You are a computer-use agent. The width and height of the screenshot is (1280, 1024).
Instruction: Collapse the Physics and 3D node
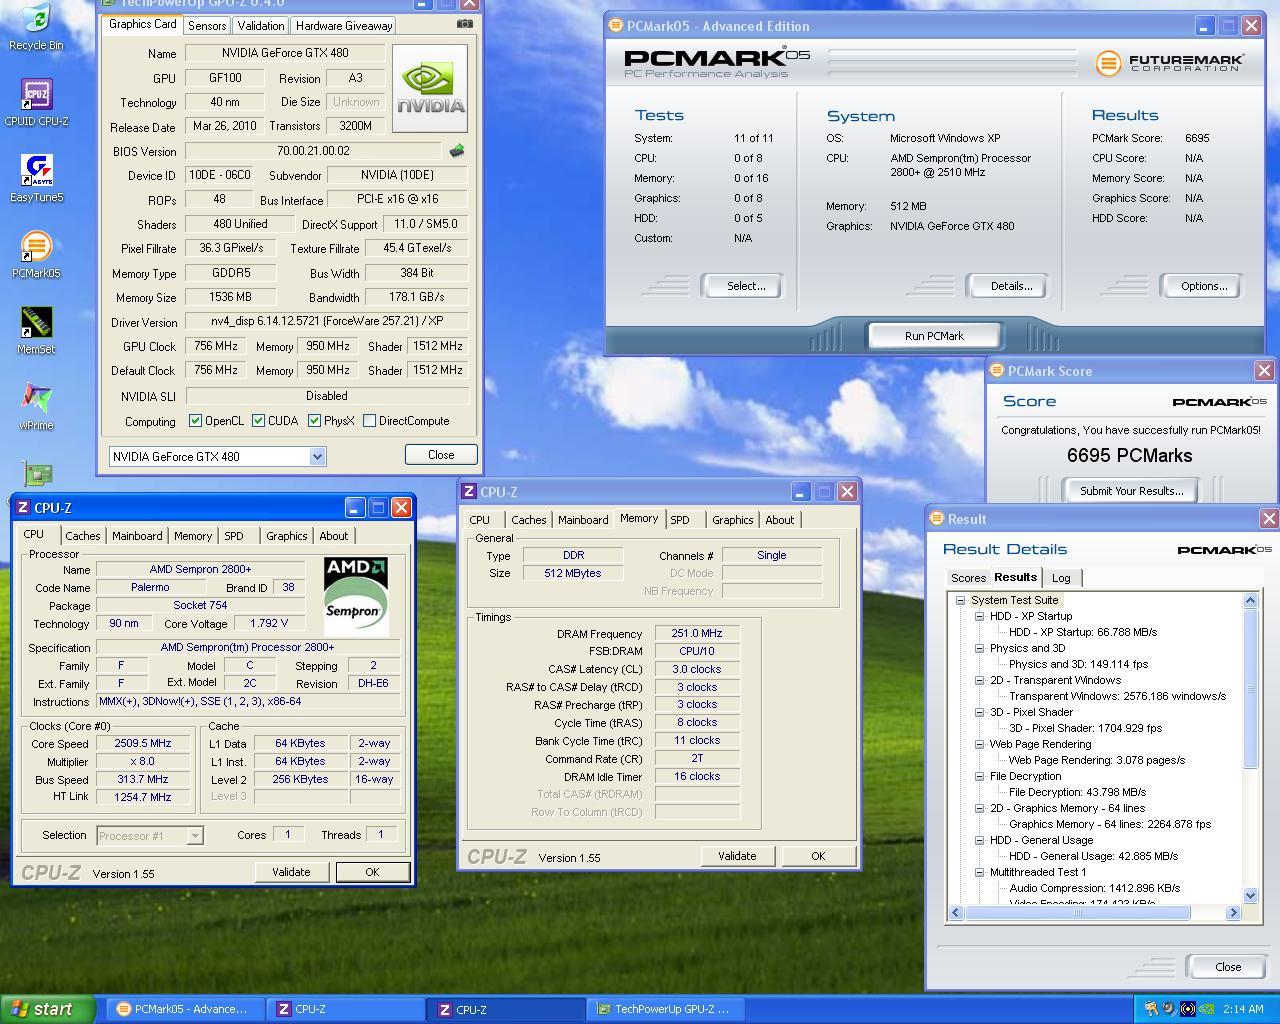click(979, 649)
